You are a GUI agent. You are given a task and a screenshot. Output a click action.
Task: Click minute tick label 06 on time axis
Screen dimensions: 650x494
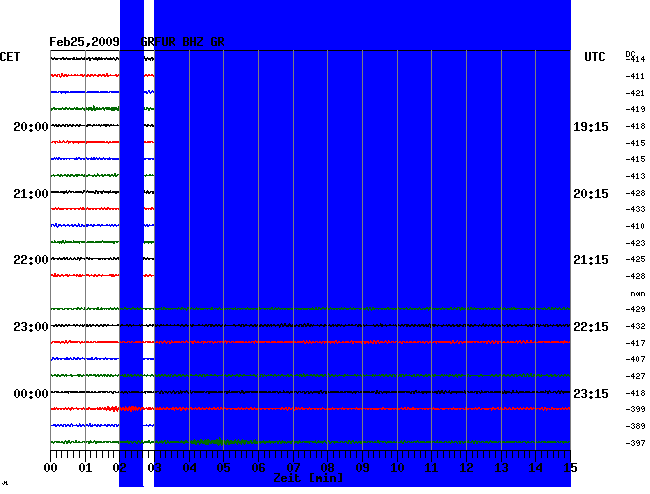point(258,468)
